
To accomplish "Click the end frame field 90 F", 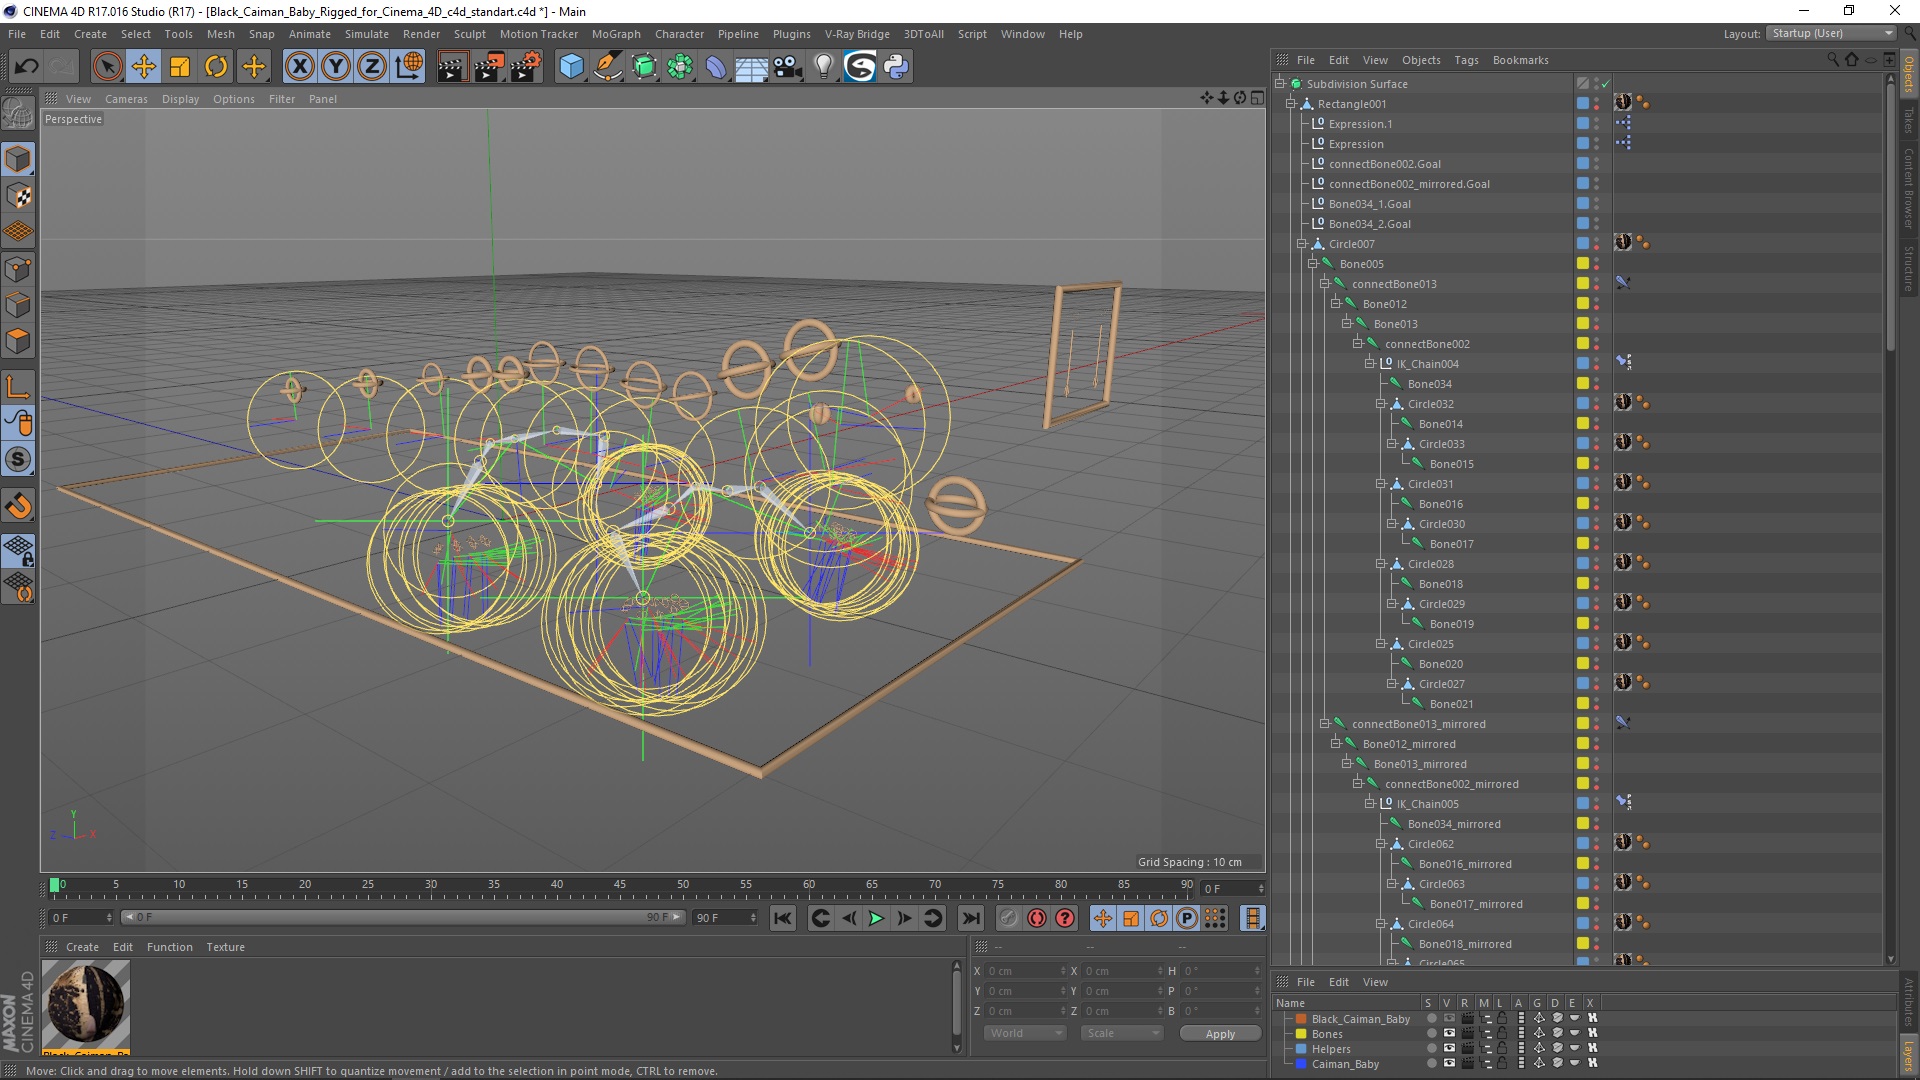I will [x=725, y=917].
